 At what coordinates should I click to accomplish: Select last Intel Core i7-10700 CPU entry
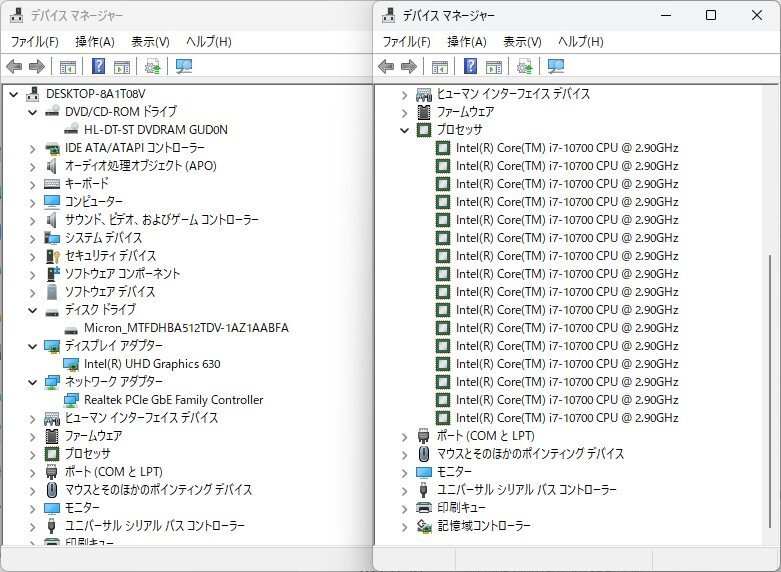pyautogui.click(x=567, y=418)
